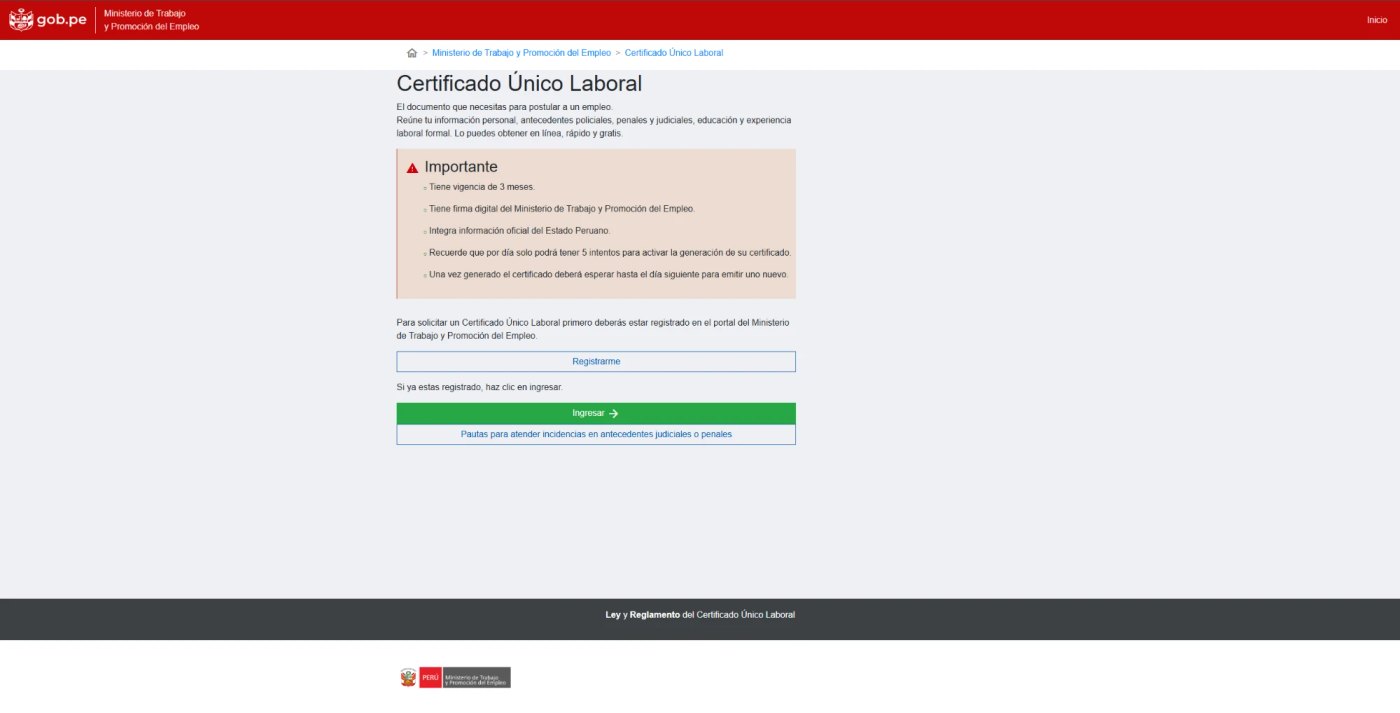The width and height of the screenshot is (1400, 713).
Task: Open the home icon in breadcrumb
Action: (412, 53)
